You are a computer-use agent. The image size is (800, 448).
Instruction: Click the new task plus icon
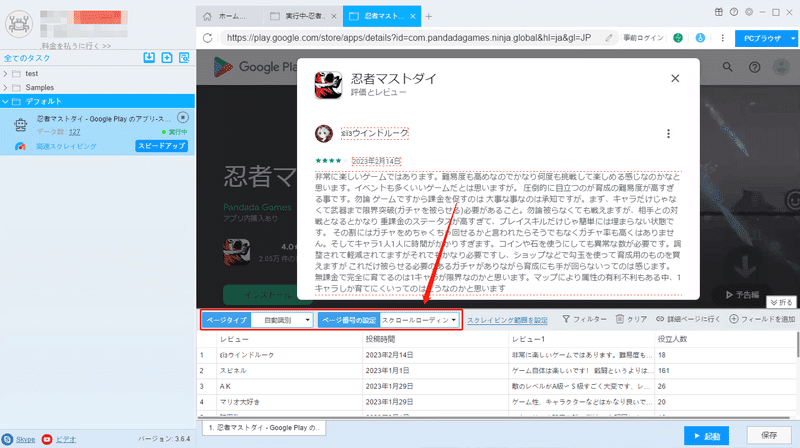click(x=167, y=58)
